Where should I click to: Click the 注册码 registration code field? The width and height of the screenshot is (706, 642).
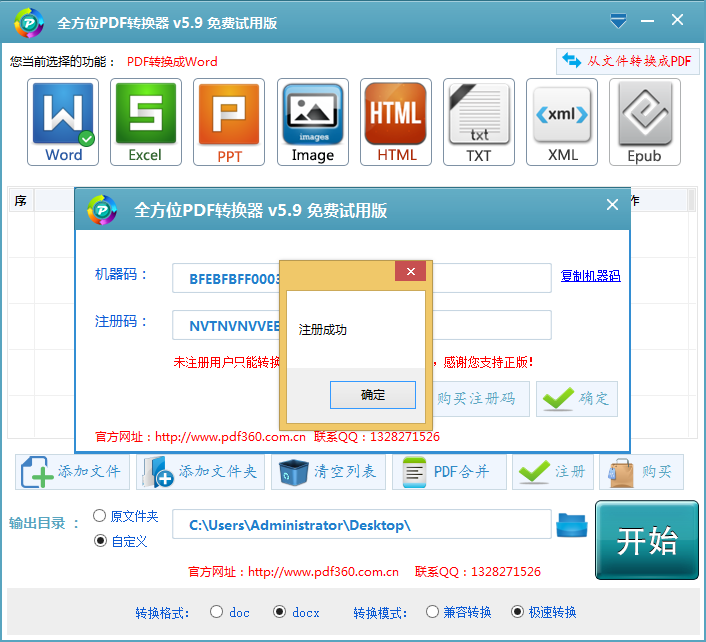[362, 325]
